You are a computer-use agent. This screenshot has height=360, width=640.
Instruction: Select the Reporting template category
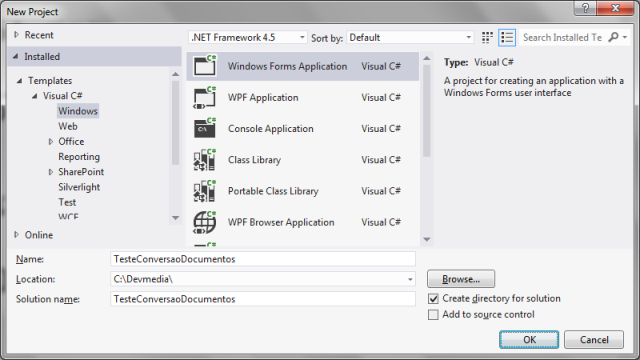[x=79, y=157]
